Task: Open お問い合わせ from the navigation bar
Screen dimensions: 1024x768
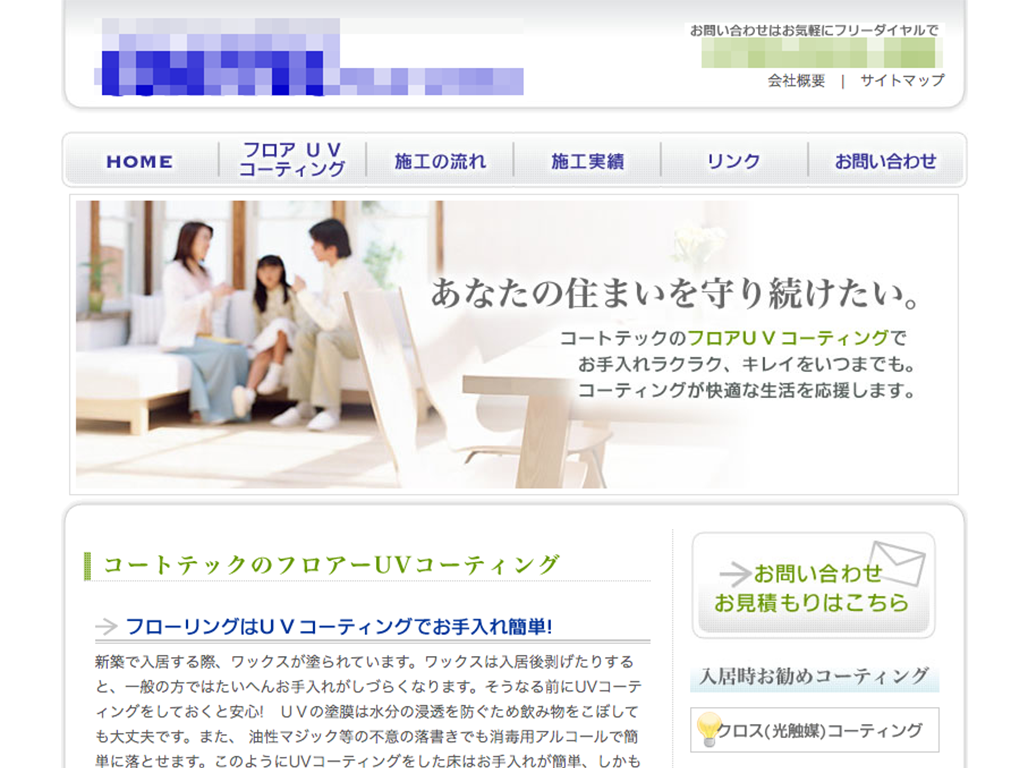Action: coord(886,161)
